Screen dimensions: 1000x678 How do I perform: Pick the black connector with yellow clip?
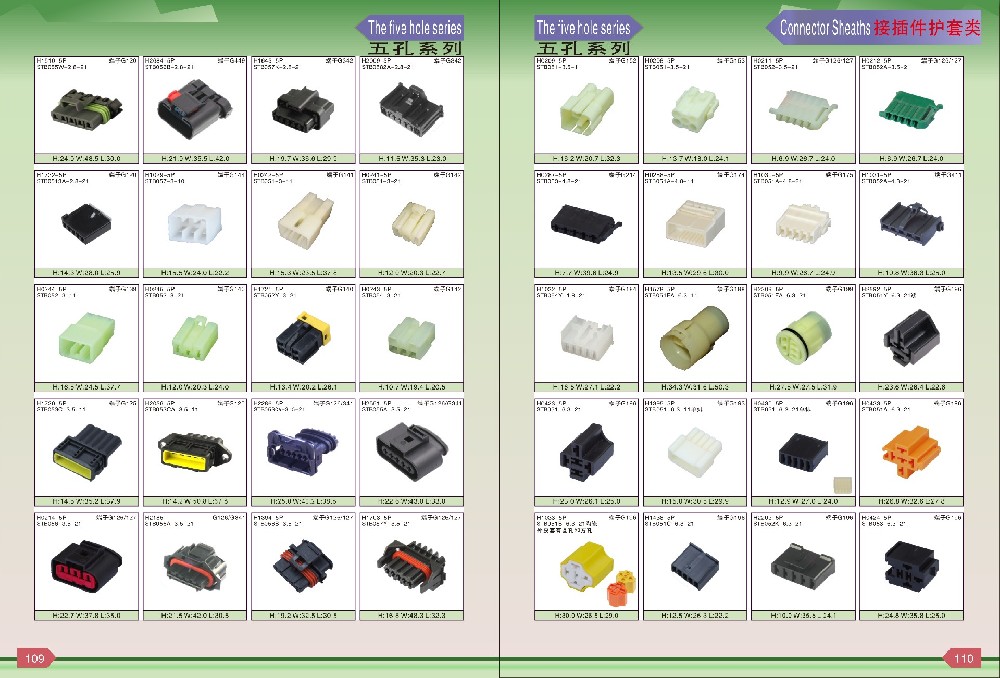click(303, 338)
